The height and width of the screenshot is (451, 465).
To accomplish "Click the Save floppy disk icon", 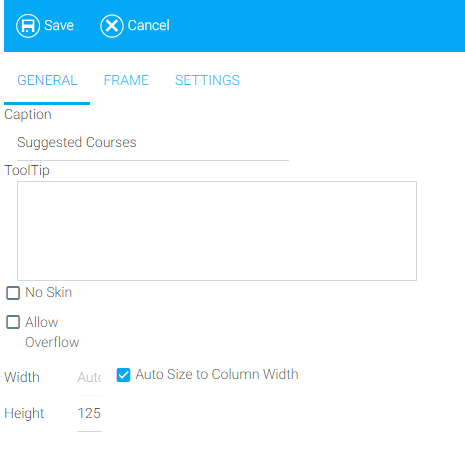I will click(x=28, y=26).
